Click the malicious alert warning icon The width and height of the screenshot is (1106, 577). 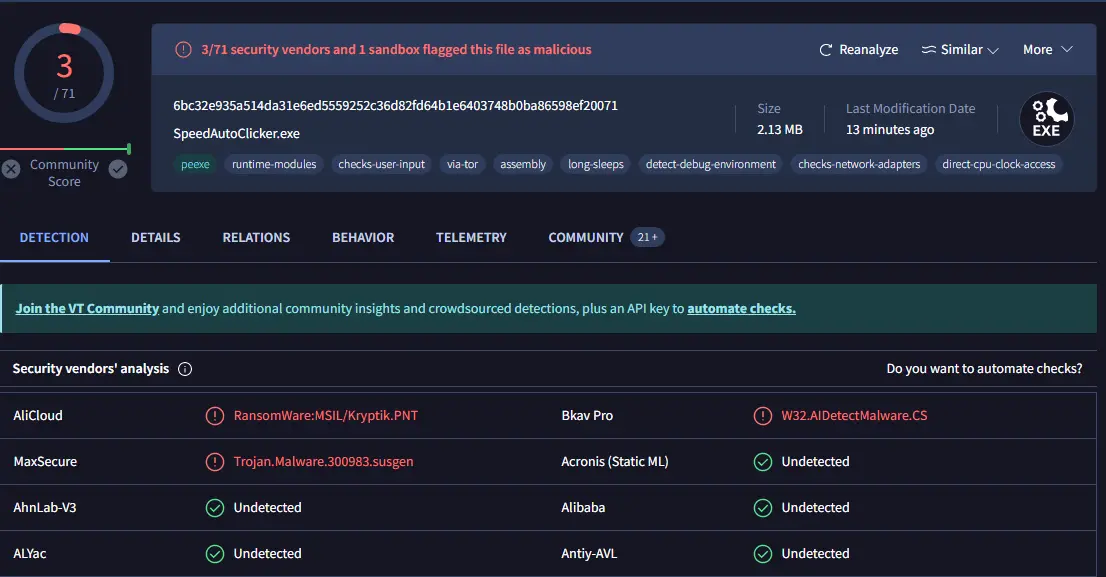[x=183, y=50]
